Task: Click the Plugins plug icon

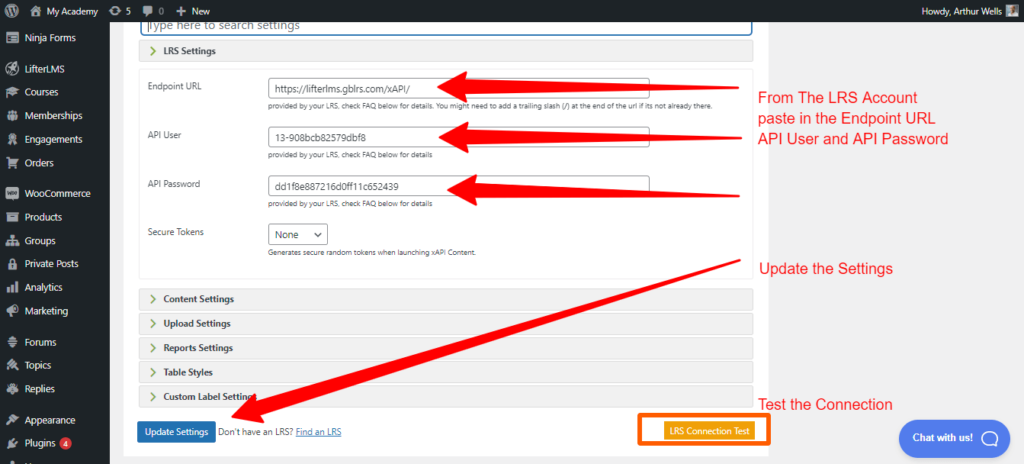Action: [x=12, y=444]
